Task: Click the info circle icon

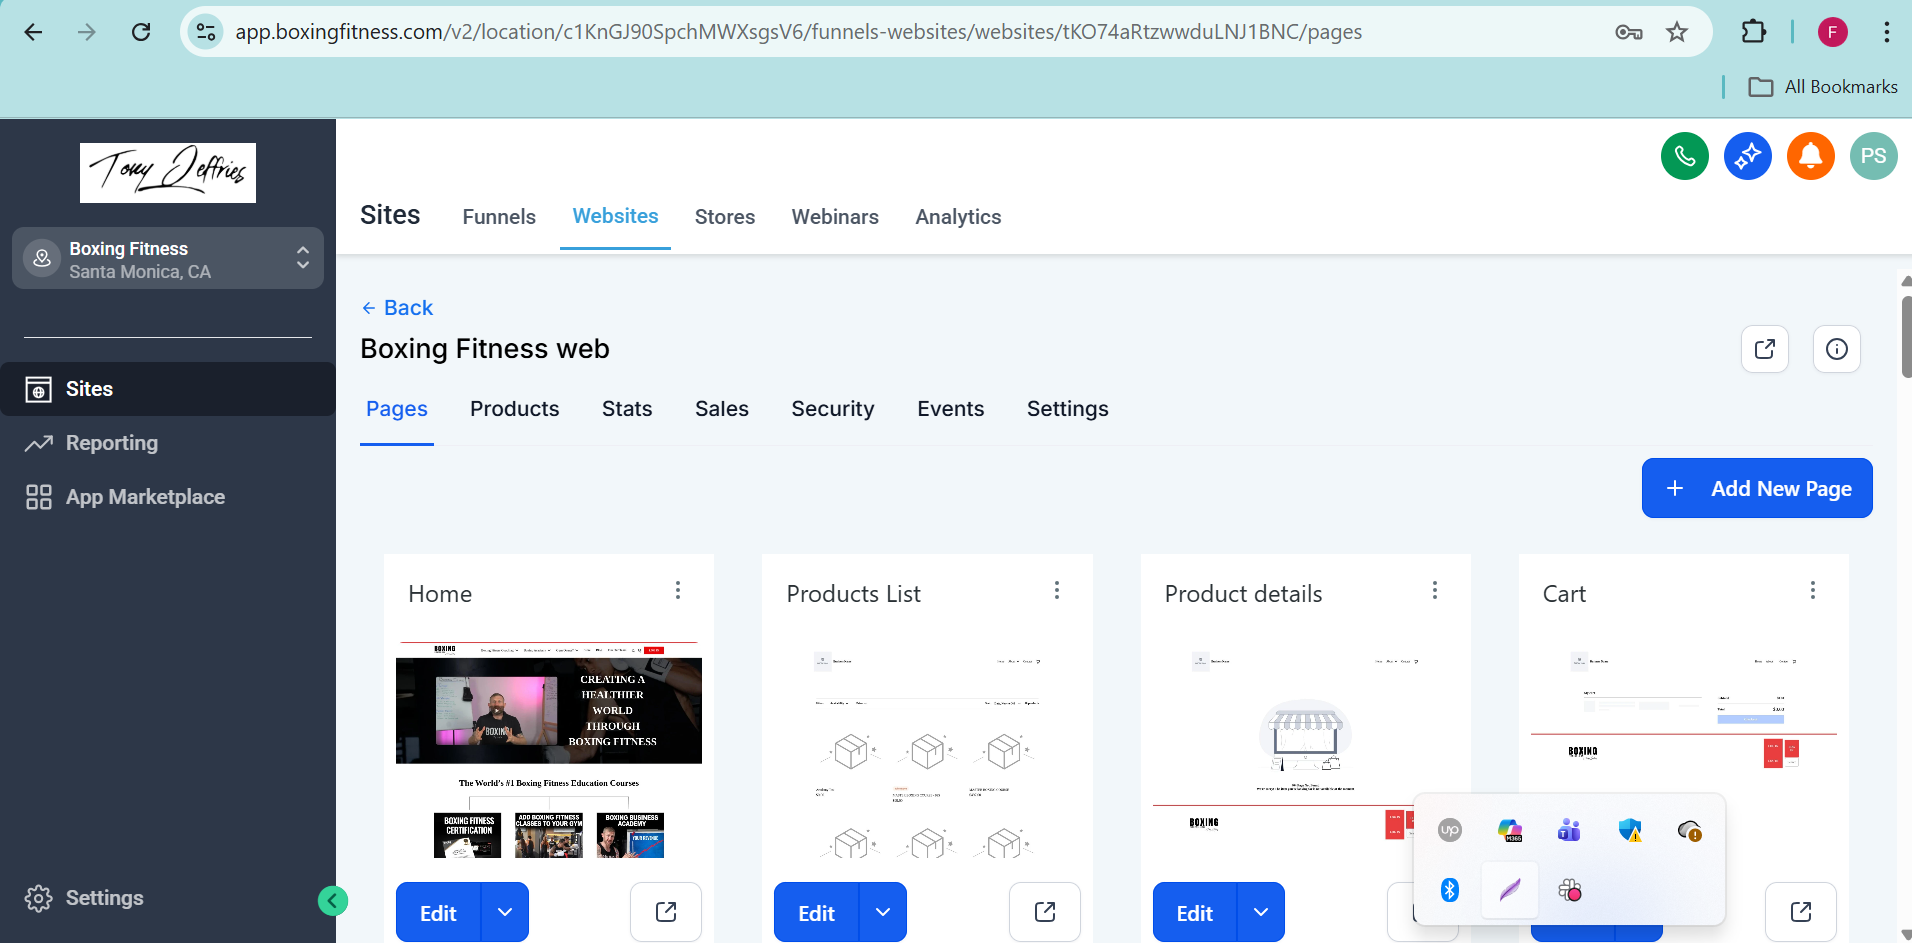Action: (x=1836, y=349)
